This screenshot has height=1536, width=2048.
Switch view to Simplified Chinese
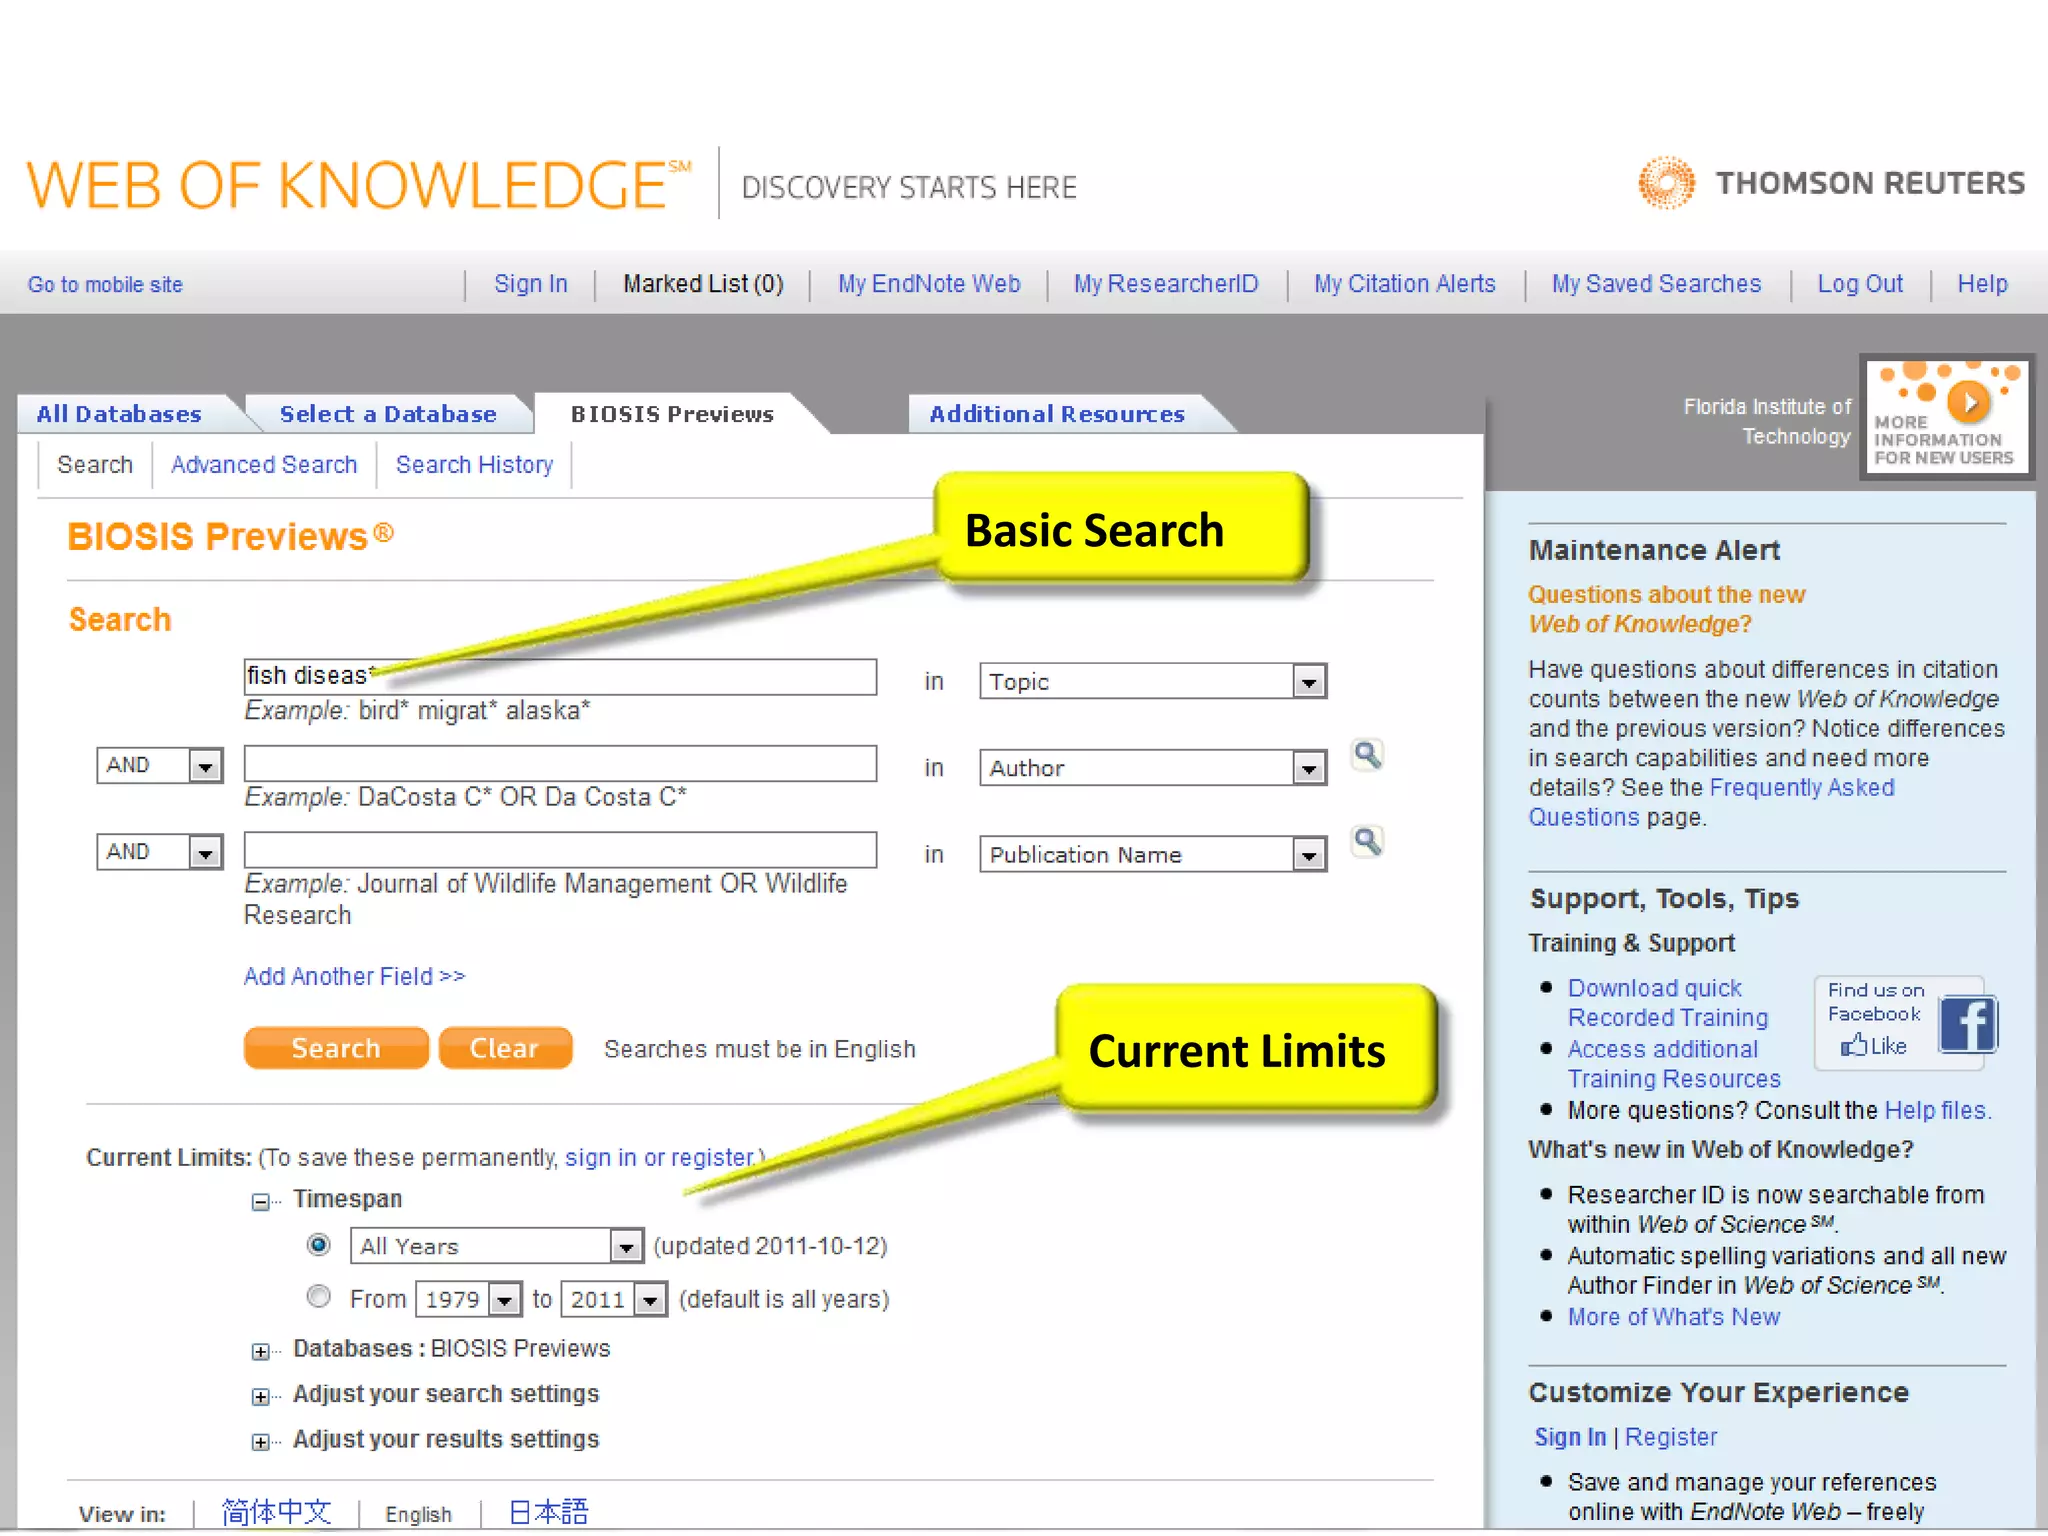click(x=276, y=1512)
